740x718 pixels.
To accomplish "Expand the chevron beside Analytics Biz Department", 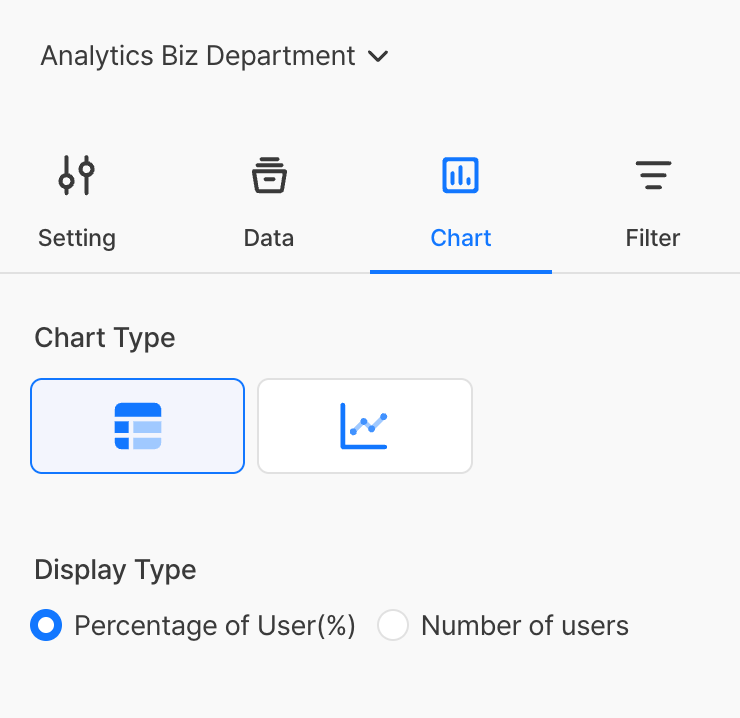I will click(378, 57).
